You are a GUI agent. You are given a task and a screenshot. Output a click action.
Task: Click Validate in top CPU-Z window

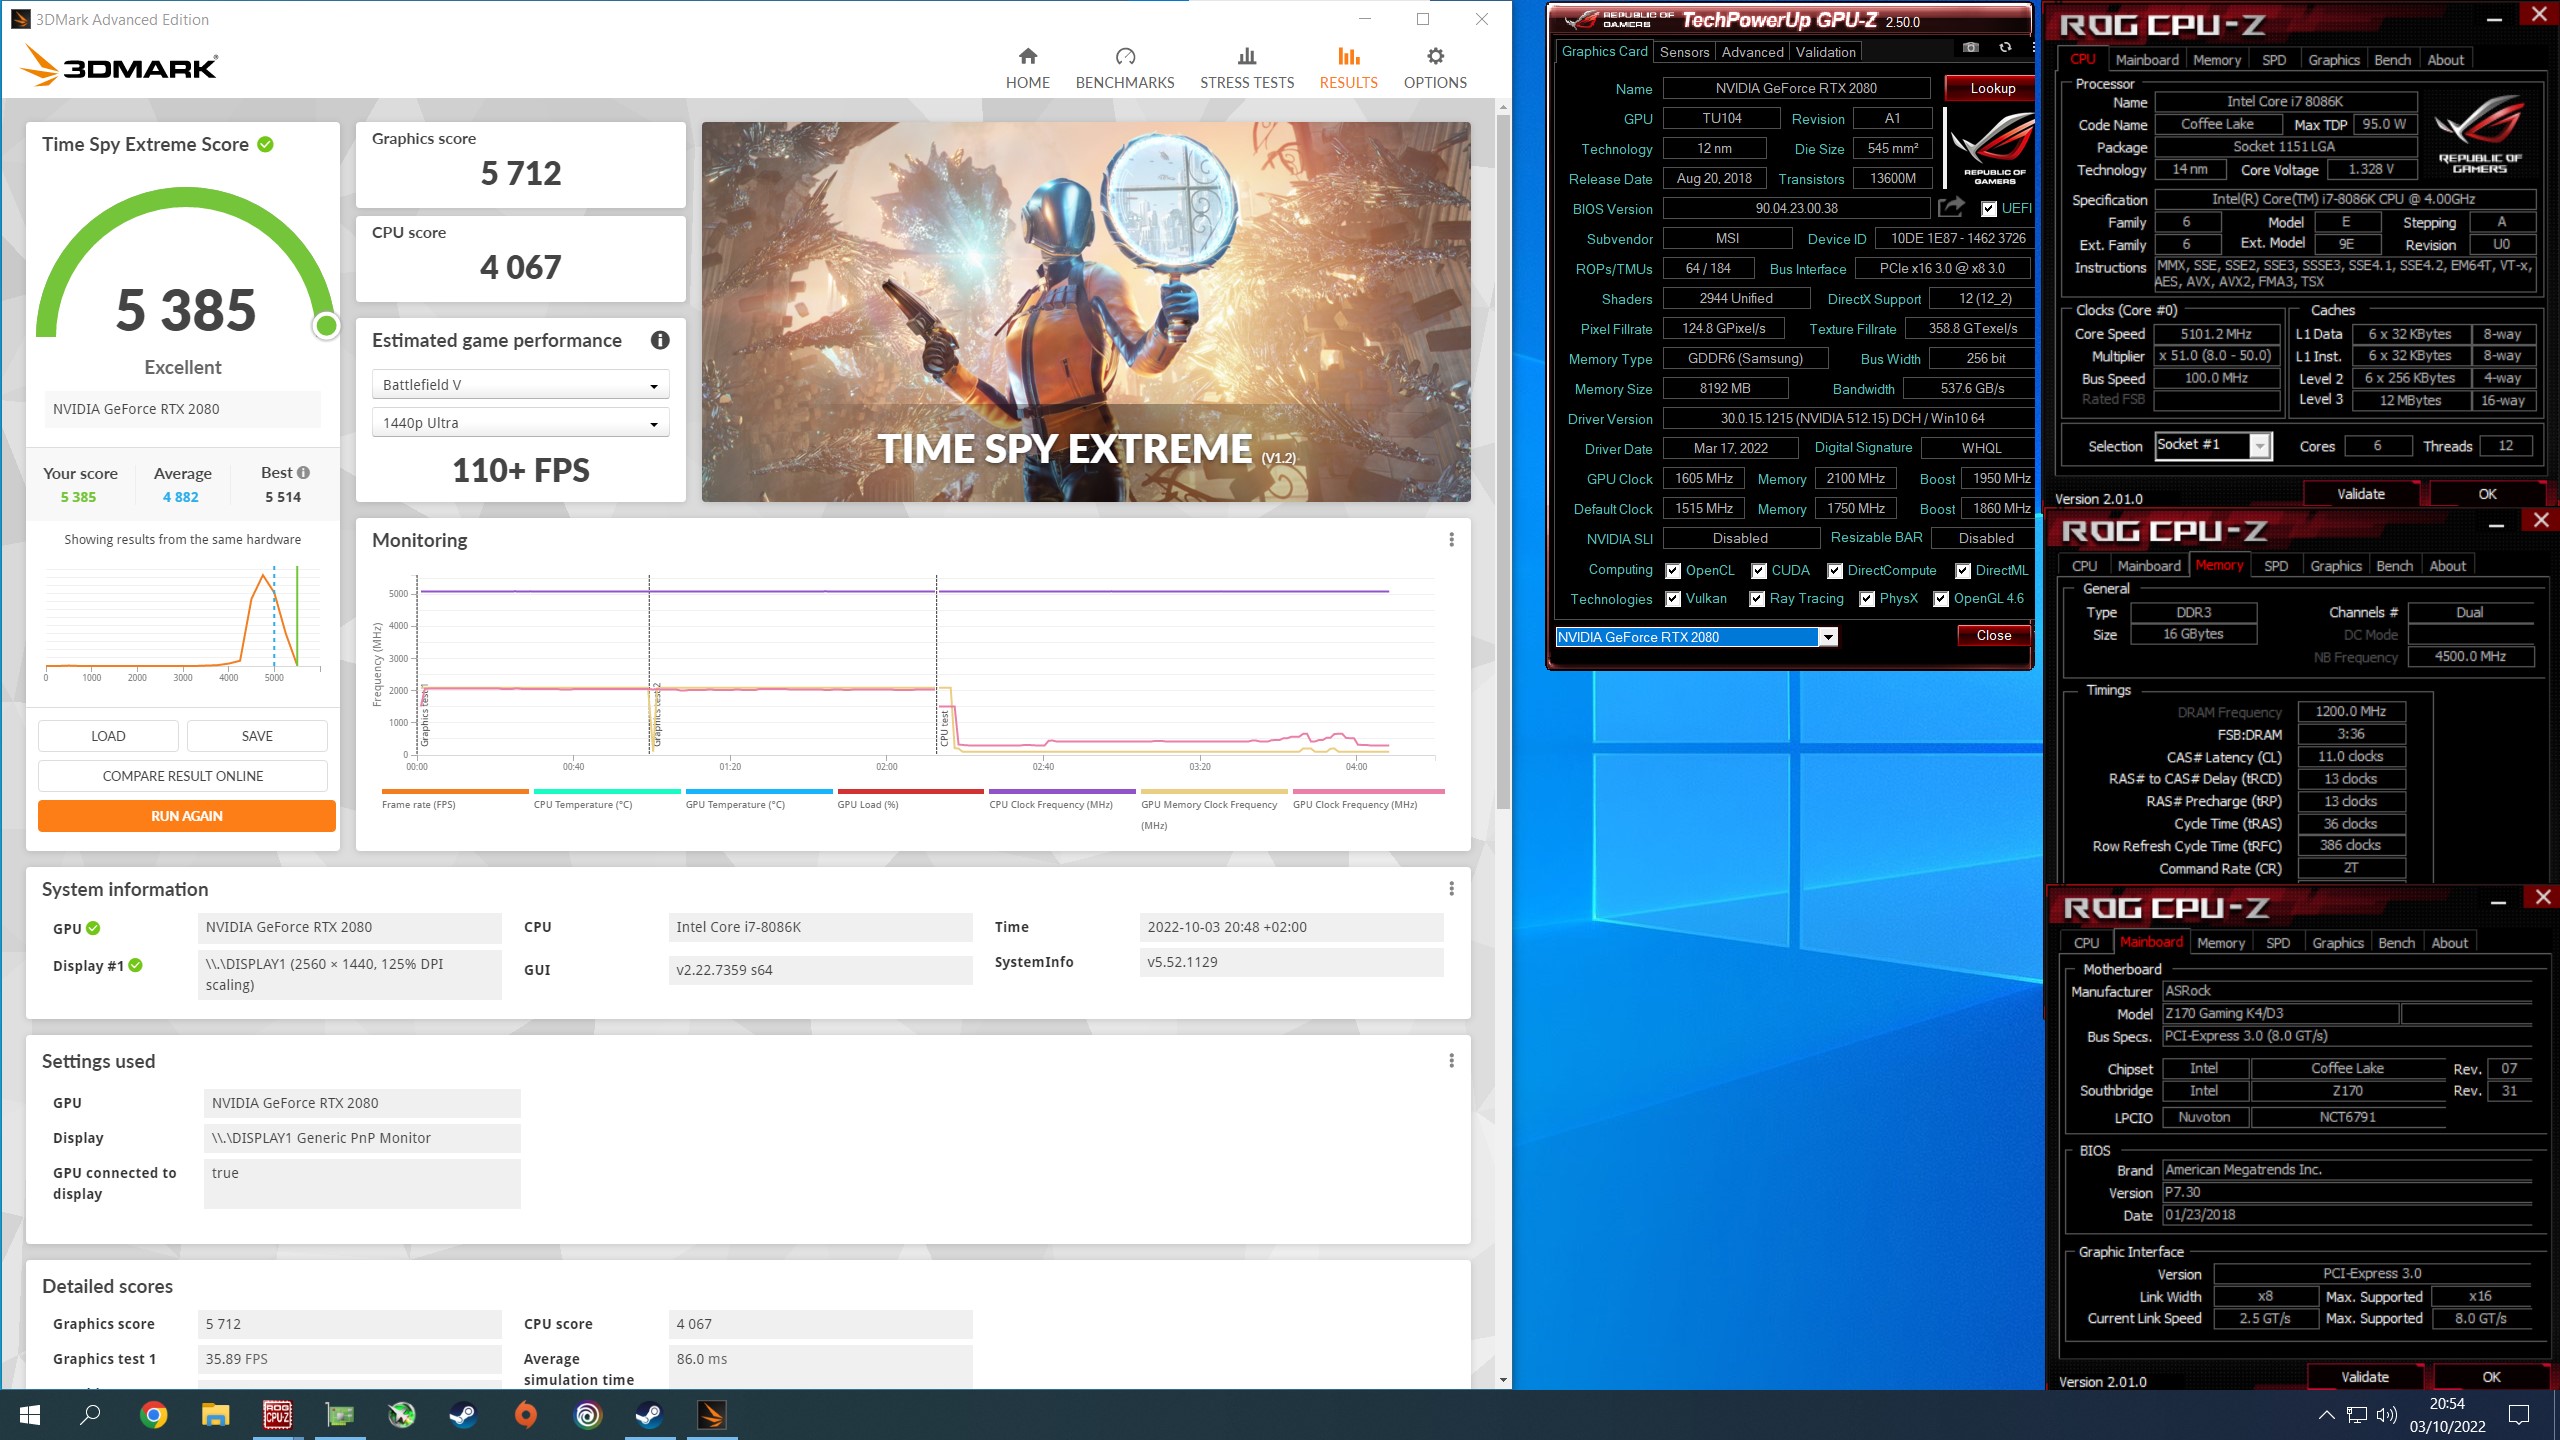2361,494
